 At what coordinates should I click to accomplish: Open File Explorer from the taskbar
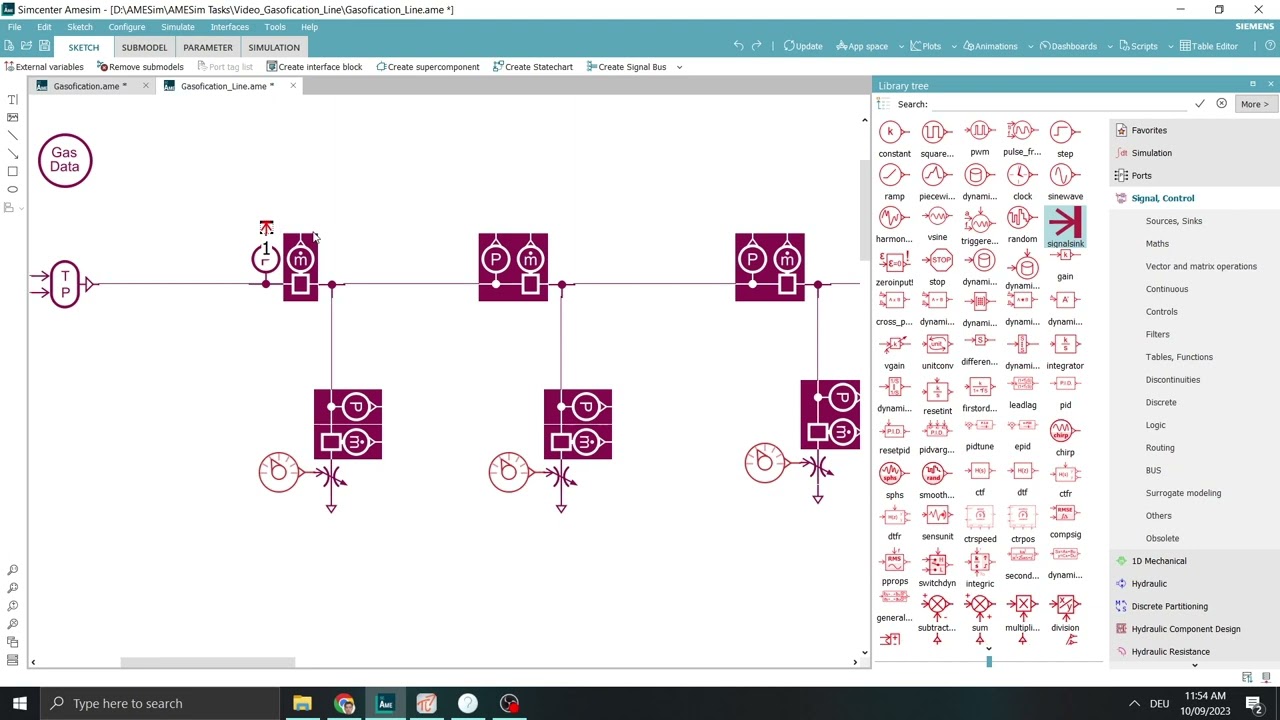click(302, 703)
